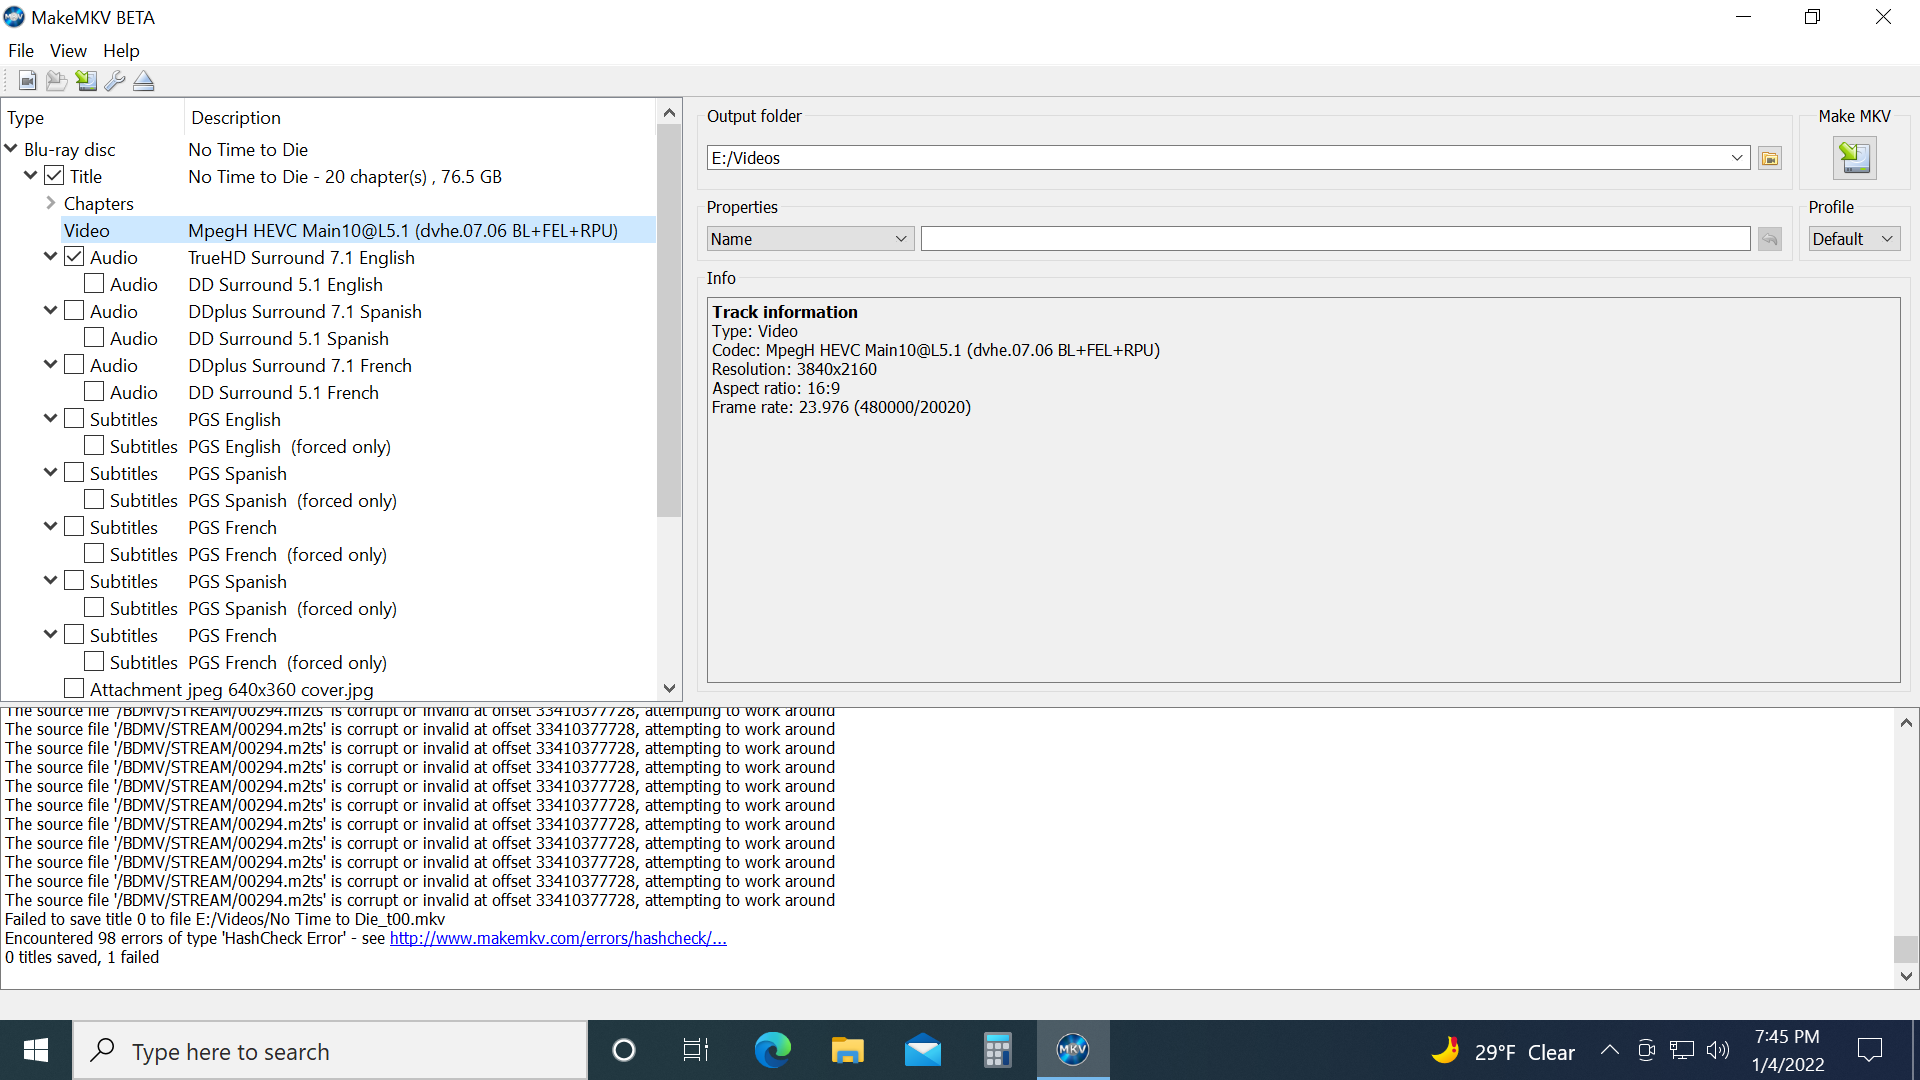Click the Save selected titles toolbar icon

coord(86,81)
